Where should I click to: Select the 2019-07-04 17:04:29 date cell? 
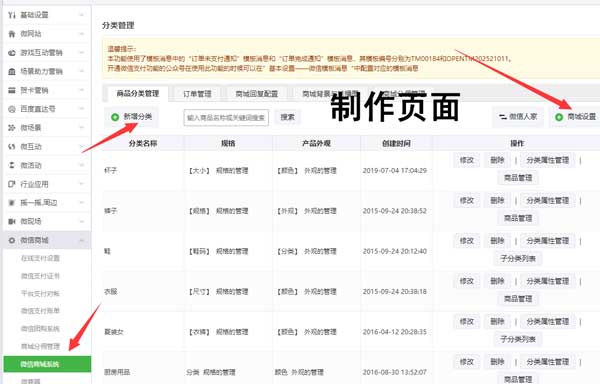pos(395,171)
